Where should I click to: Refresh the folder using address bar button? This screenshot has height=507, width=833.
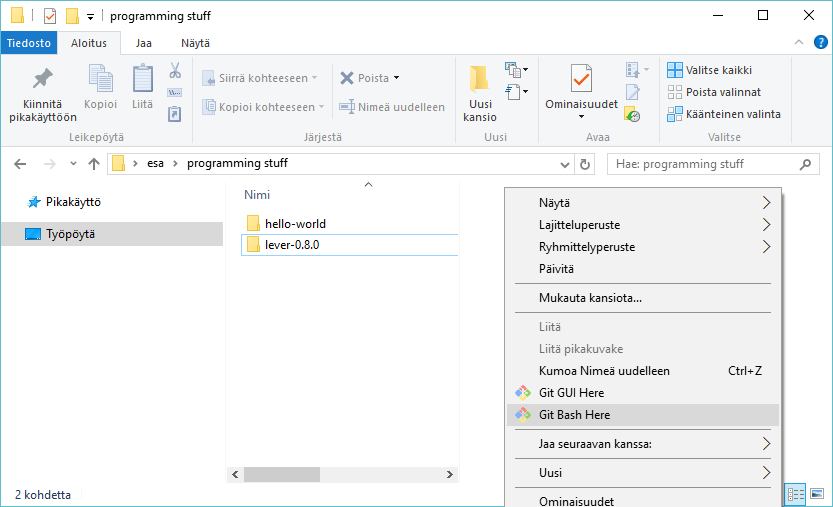point(585,164)
